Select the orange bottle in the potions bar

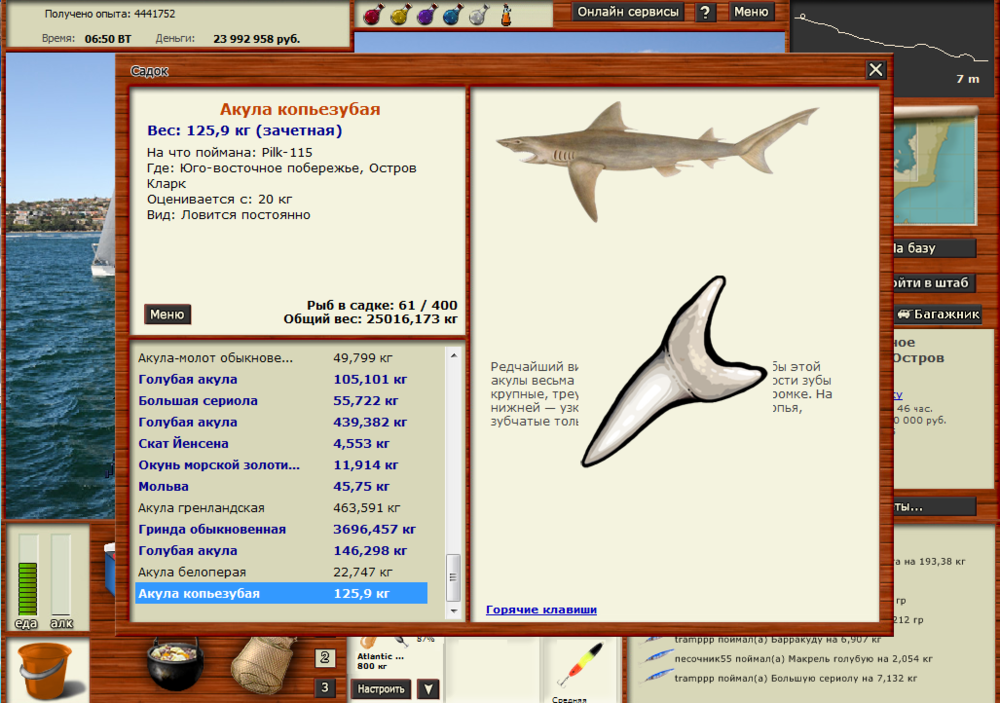[505, 14]
